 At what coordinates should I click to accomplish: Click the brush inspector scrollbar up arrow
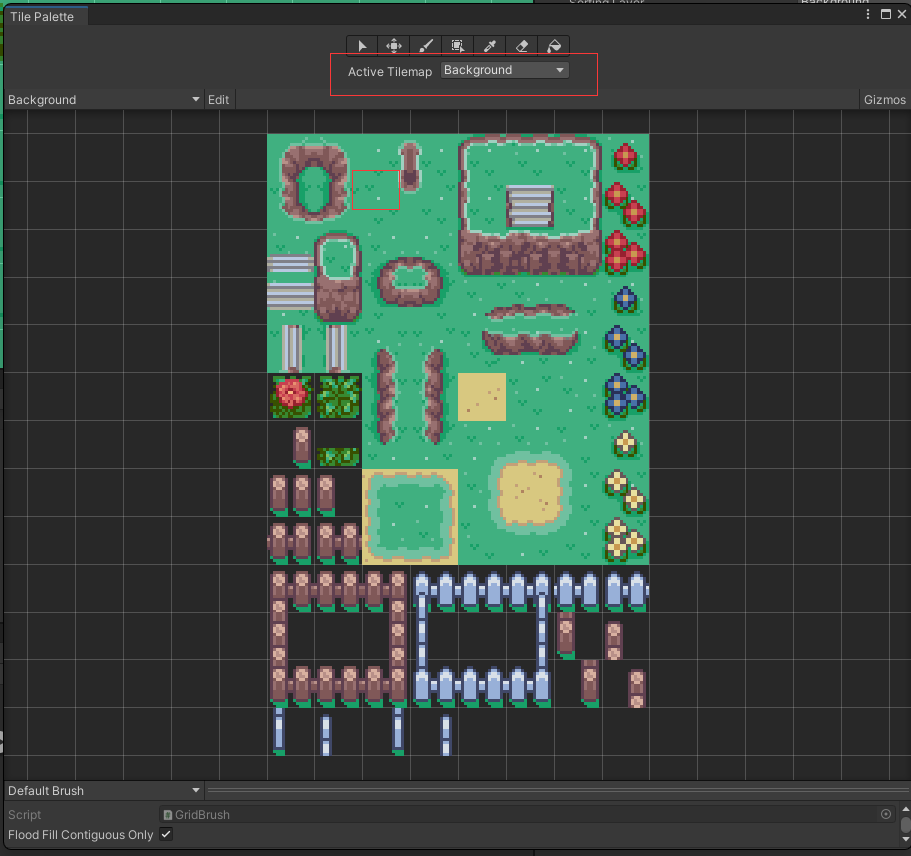tap(905, 810)
